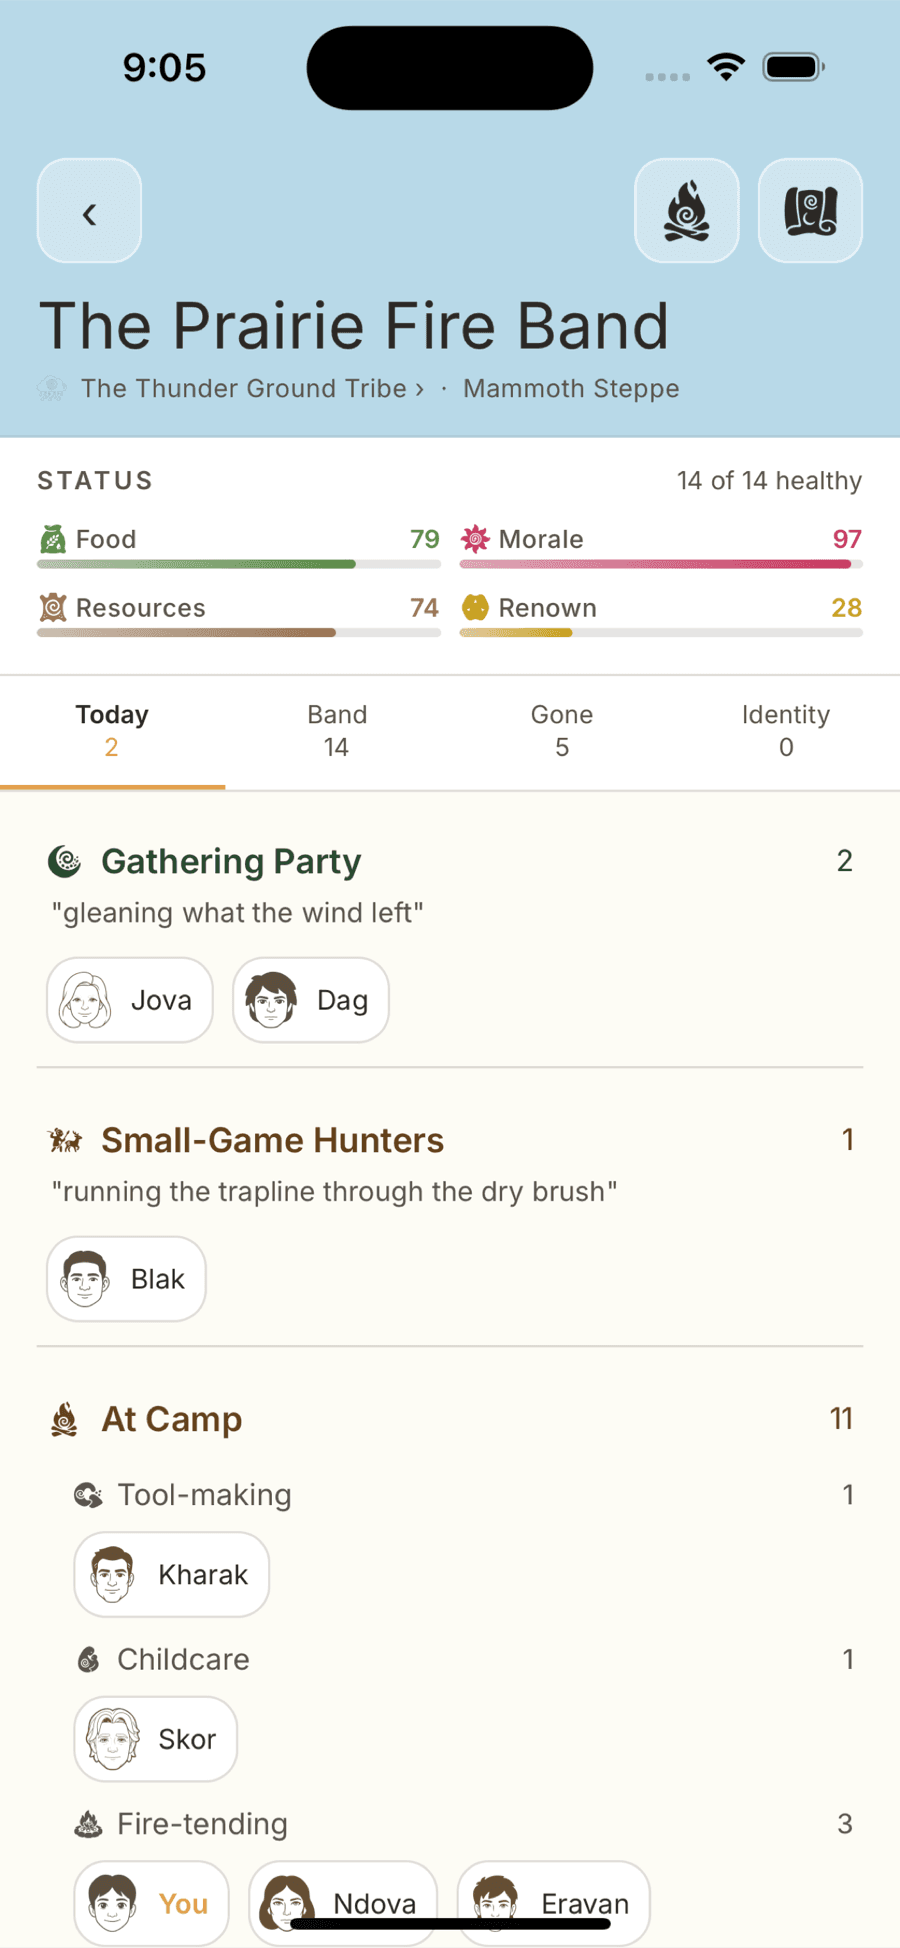This screenshot has height=1948, width=900.
Task: Open the map scroll icon button
Action: pyautogui.click(x=810, y=211)
